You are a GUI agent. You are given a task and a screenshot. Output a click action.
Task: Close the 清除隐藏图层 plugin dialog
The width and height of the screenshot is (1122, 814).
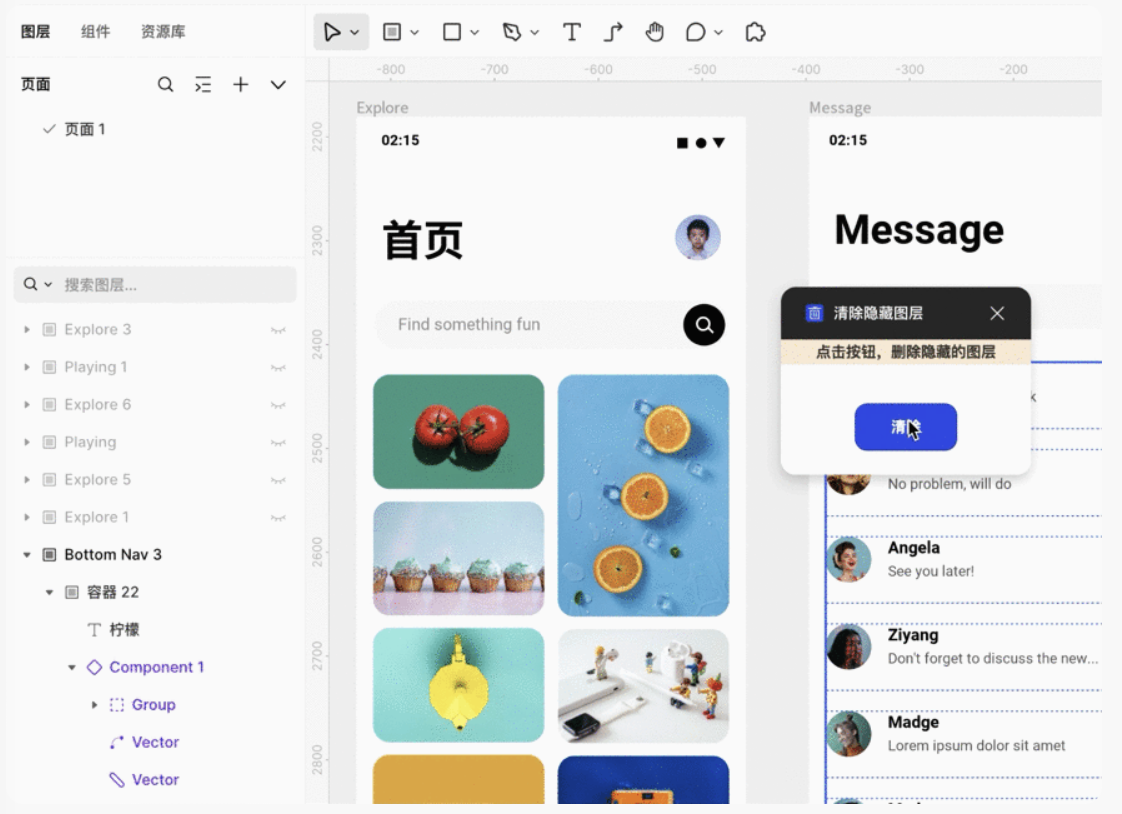tap(997, 313)
